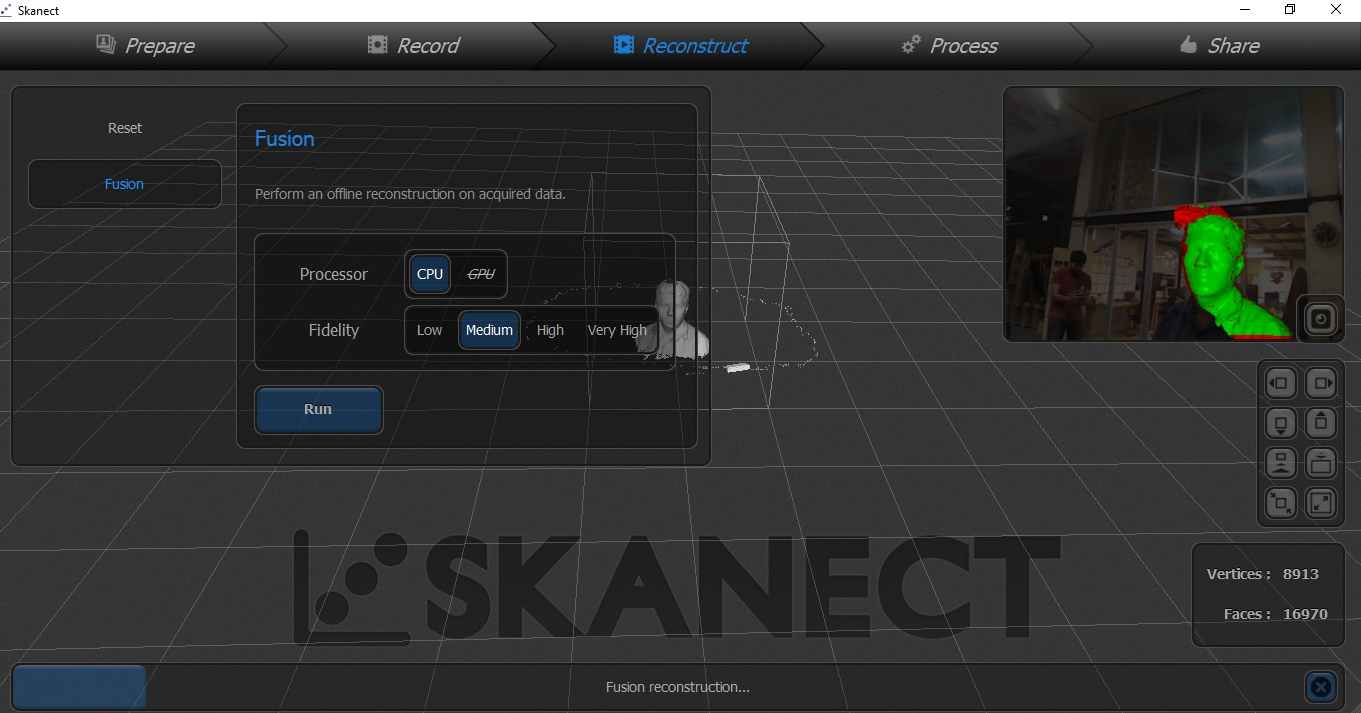Screen dimensions: 1361x713
Task: Click the Fidelity label
Action: 333,330
